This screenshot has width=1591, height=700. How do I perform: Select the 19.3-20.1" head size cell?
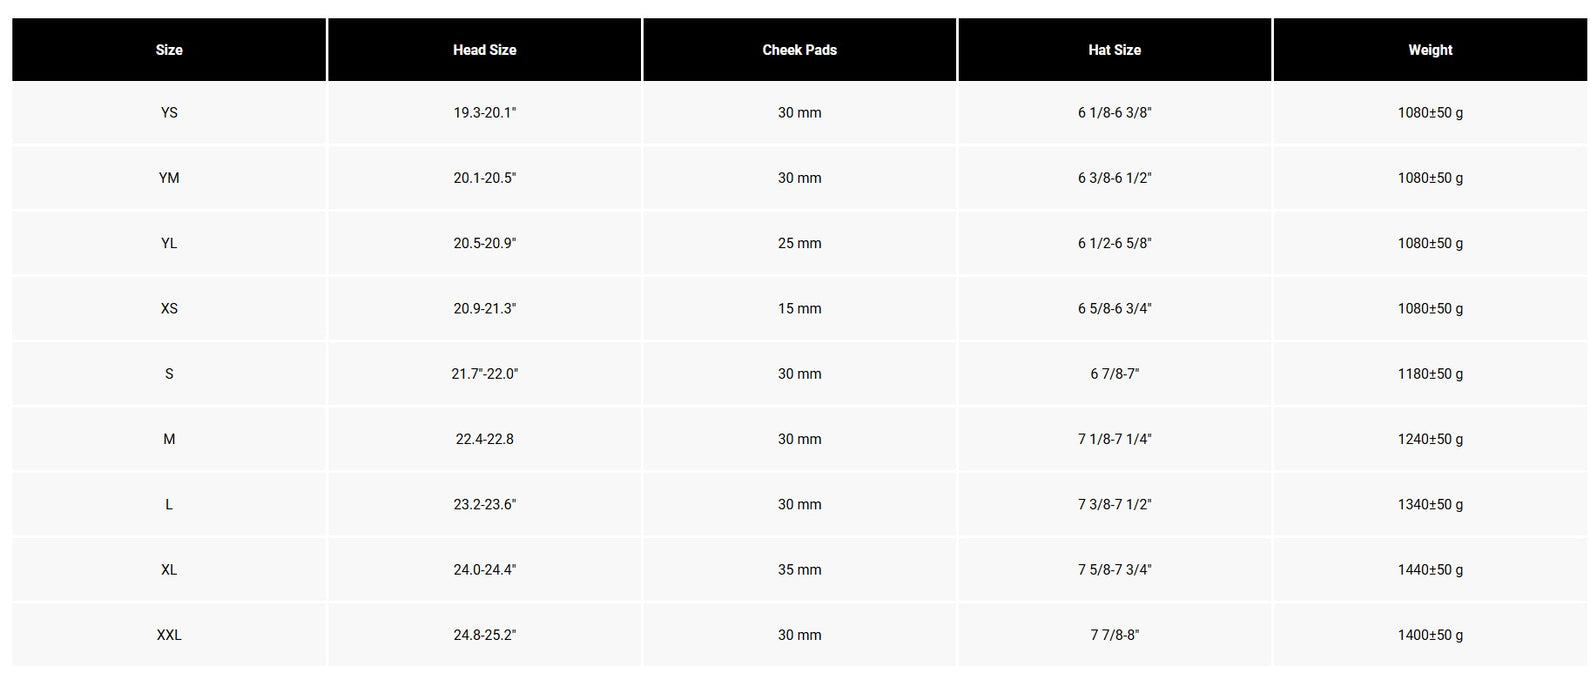[x=484, y=113]
